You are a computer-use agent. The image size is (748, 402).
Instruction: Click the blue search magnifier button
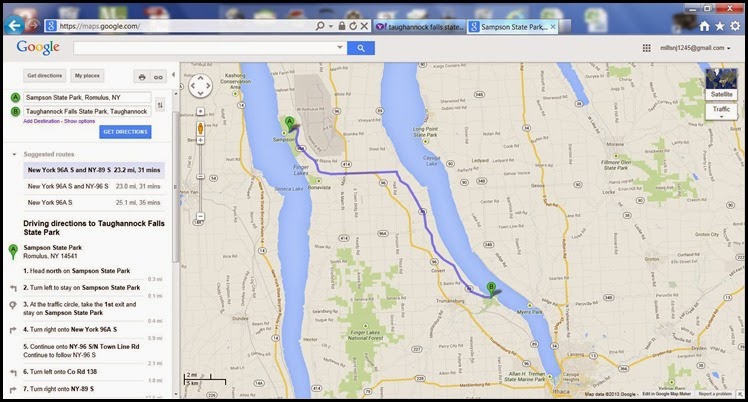point(361,48)
